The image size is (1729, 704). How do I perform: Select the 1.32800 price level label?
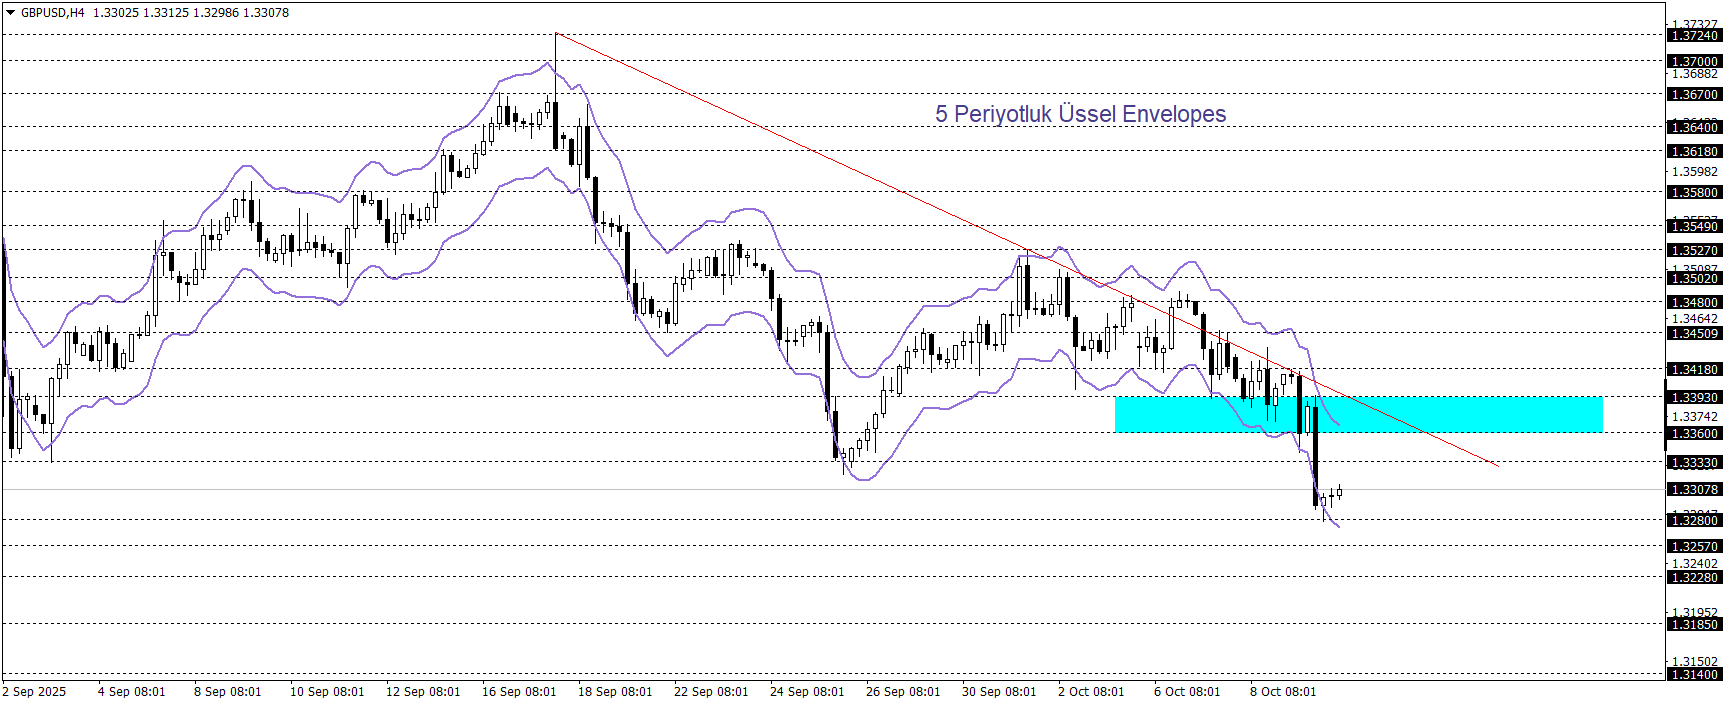tap(1694, 521)
